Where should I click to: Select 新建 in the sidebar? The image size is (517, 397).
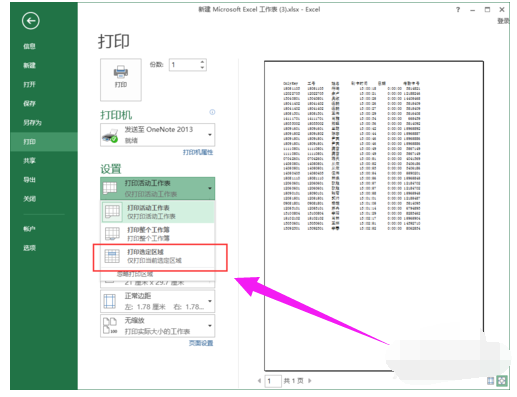tap(29, 65)
